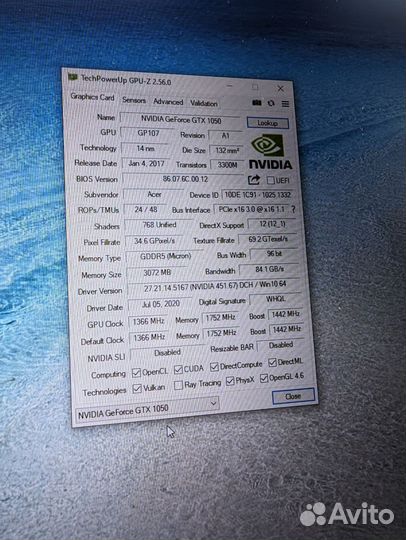Click the GPU-Z title bar app icon
The image size is (406, 540).
73,77
